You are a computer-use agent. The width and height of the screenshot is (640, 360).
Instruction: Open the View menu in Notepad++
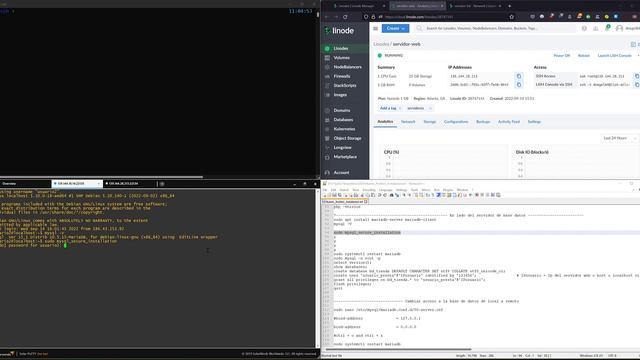(355, 190)
